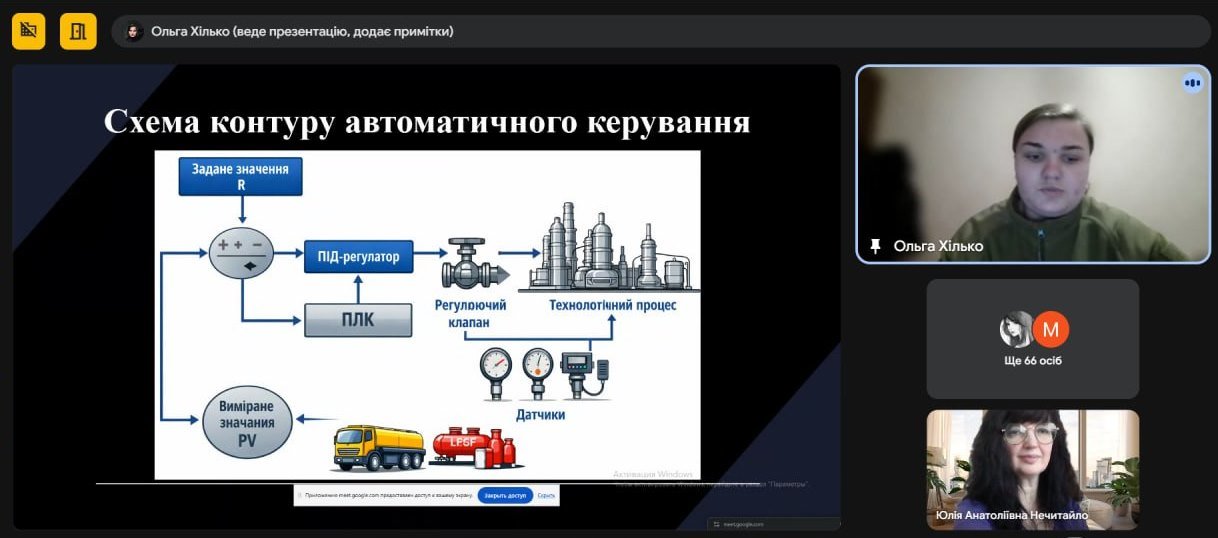Click the 'Скрыть' link in sharing notification
Image resolution: width=1218 pixels, height=538 pixels.
tap(546, 495)
